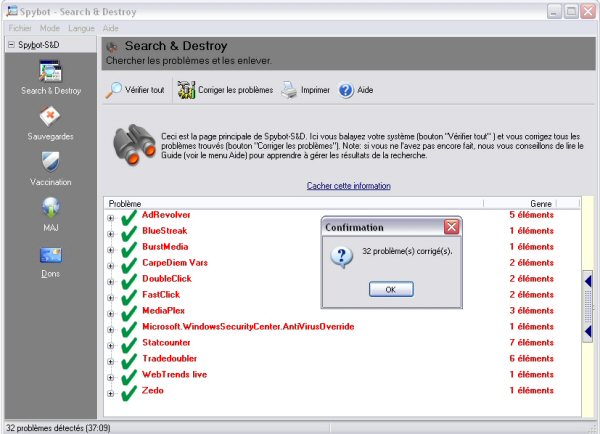Click the Imprimer printer icon
The image size is (600, 434).
289,90
